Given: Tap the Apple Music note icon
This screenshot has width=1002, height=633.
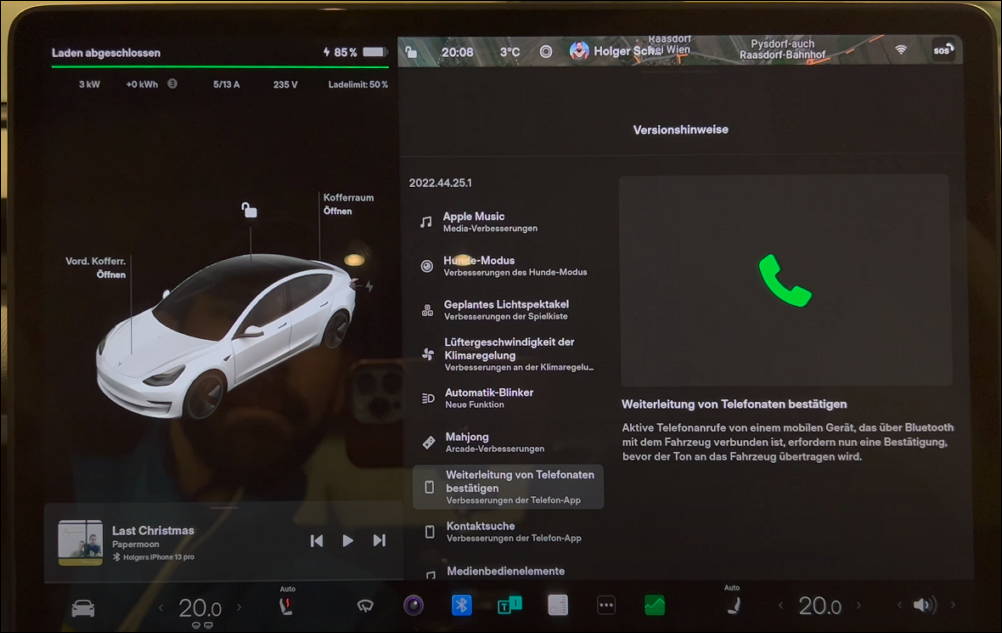Looking at the screenshot, I should [x=426, y=222].
